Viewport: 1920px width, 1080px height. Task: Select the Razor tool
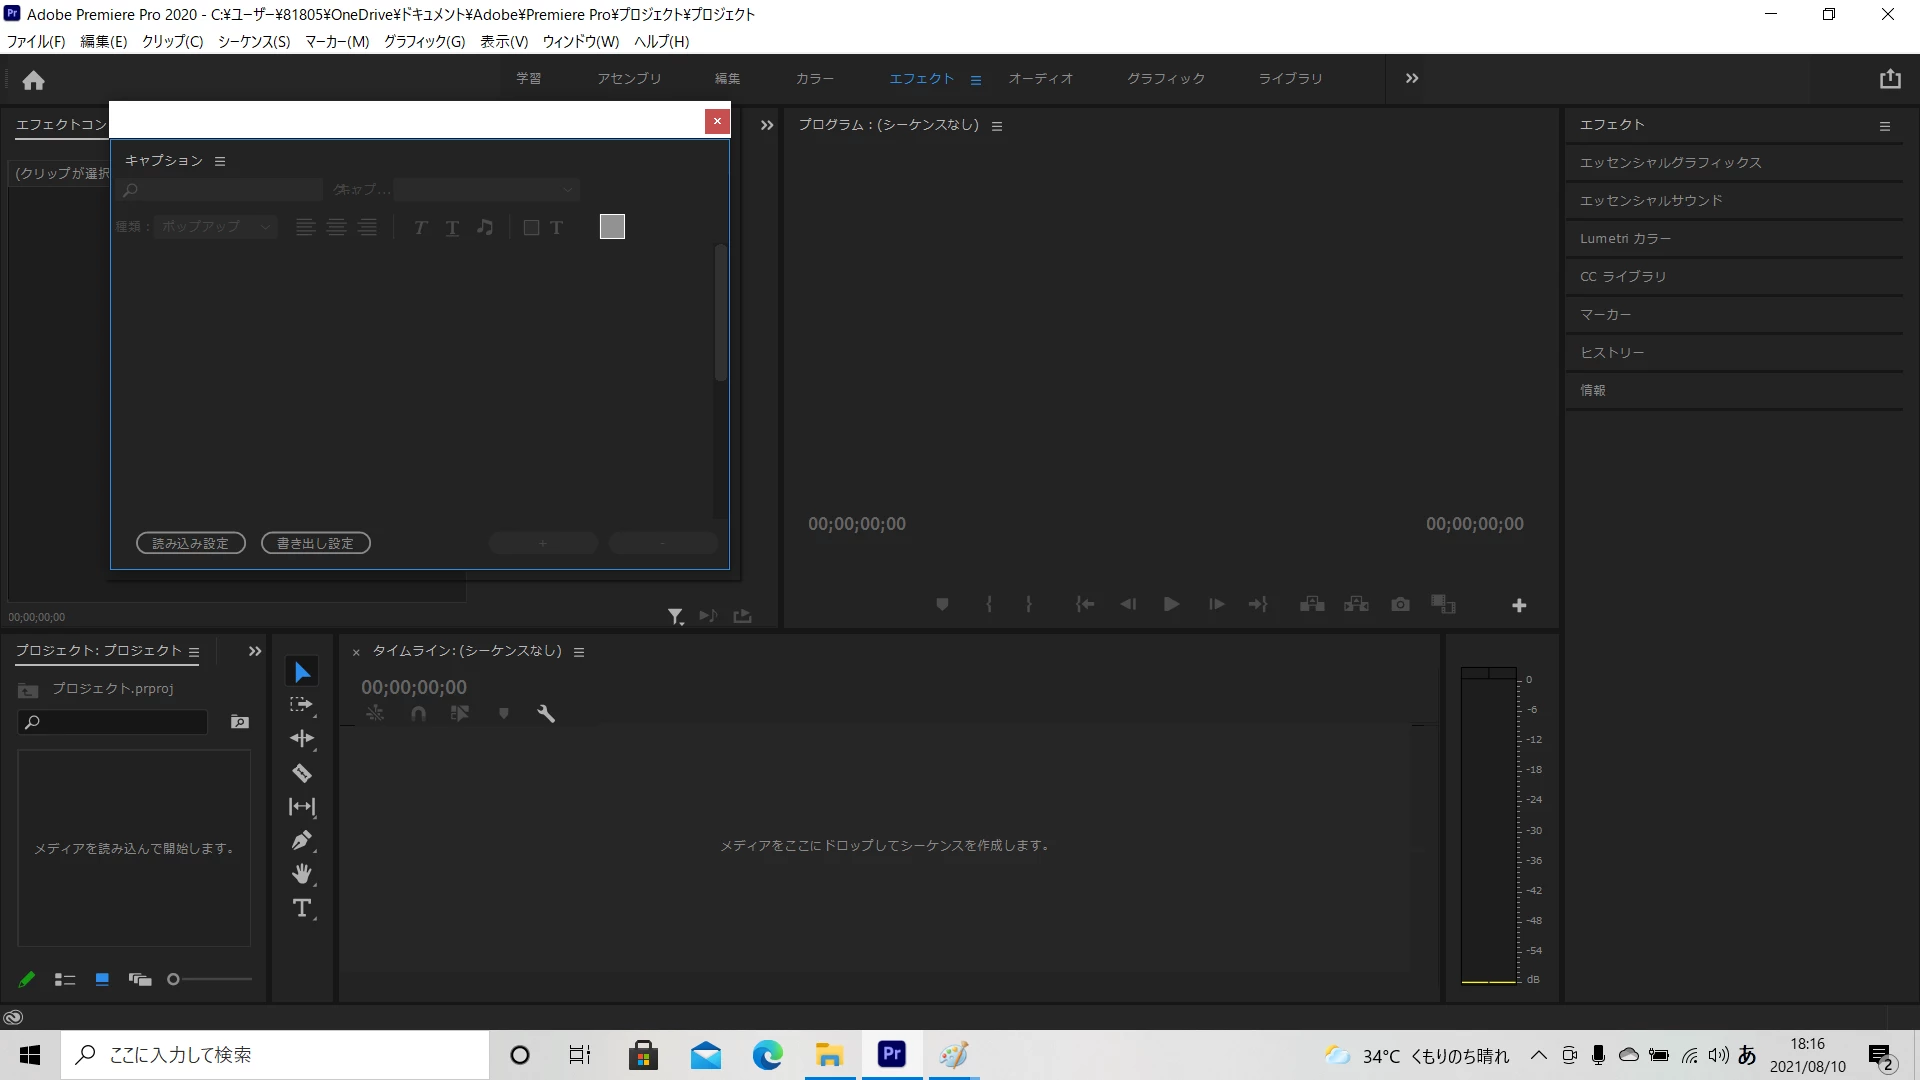302,773
